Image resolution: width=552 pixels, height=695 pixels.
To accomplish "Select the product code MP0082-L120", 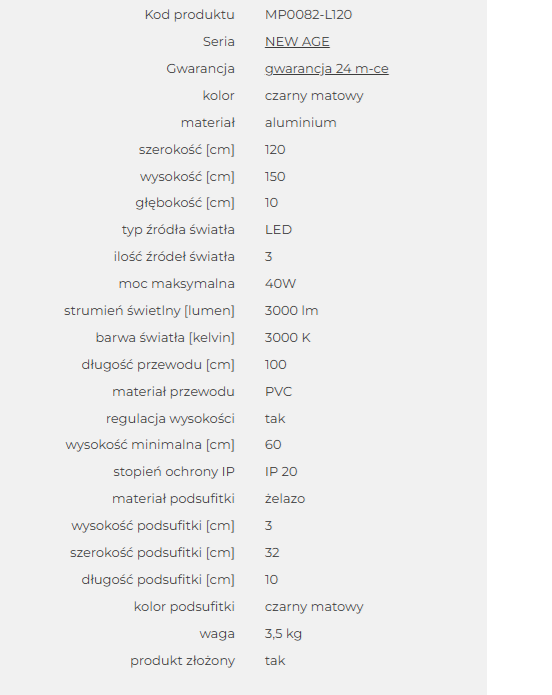I will (x=308, y=15).
